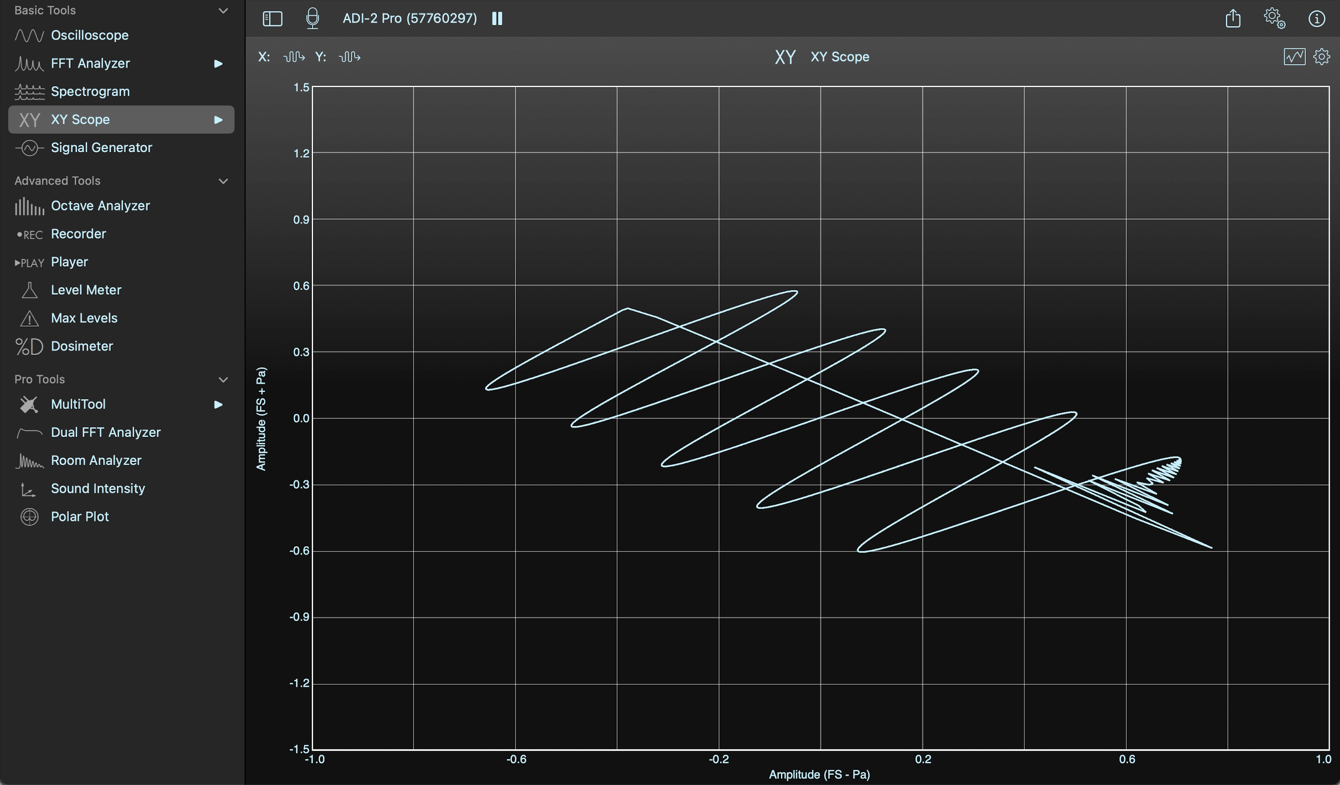This screenshot has width=1340, height=785.
Task: Click the Room Analyzer icon
Action: point(29,461)
